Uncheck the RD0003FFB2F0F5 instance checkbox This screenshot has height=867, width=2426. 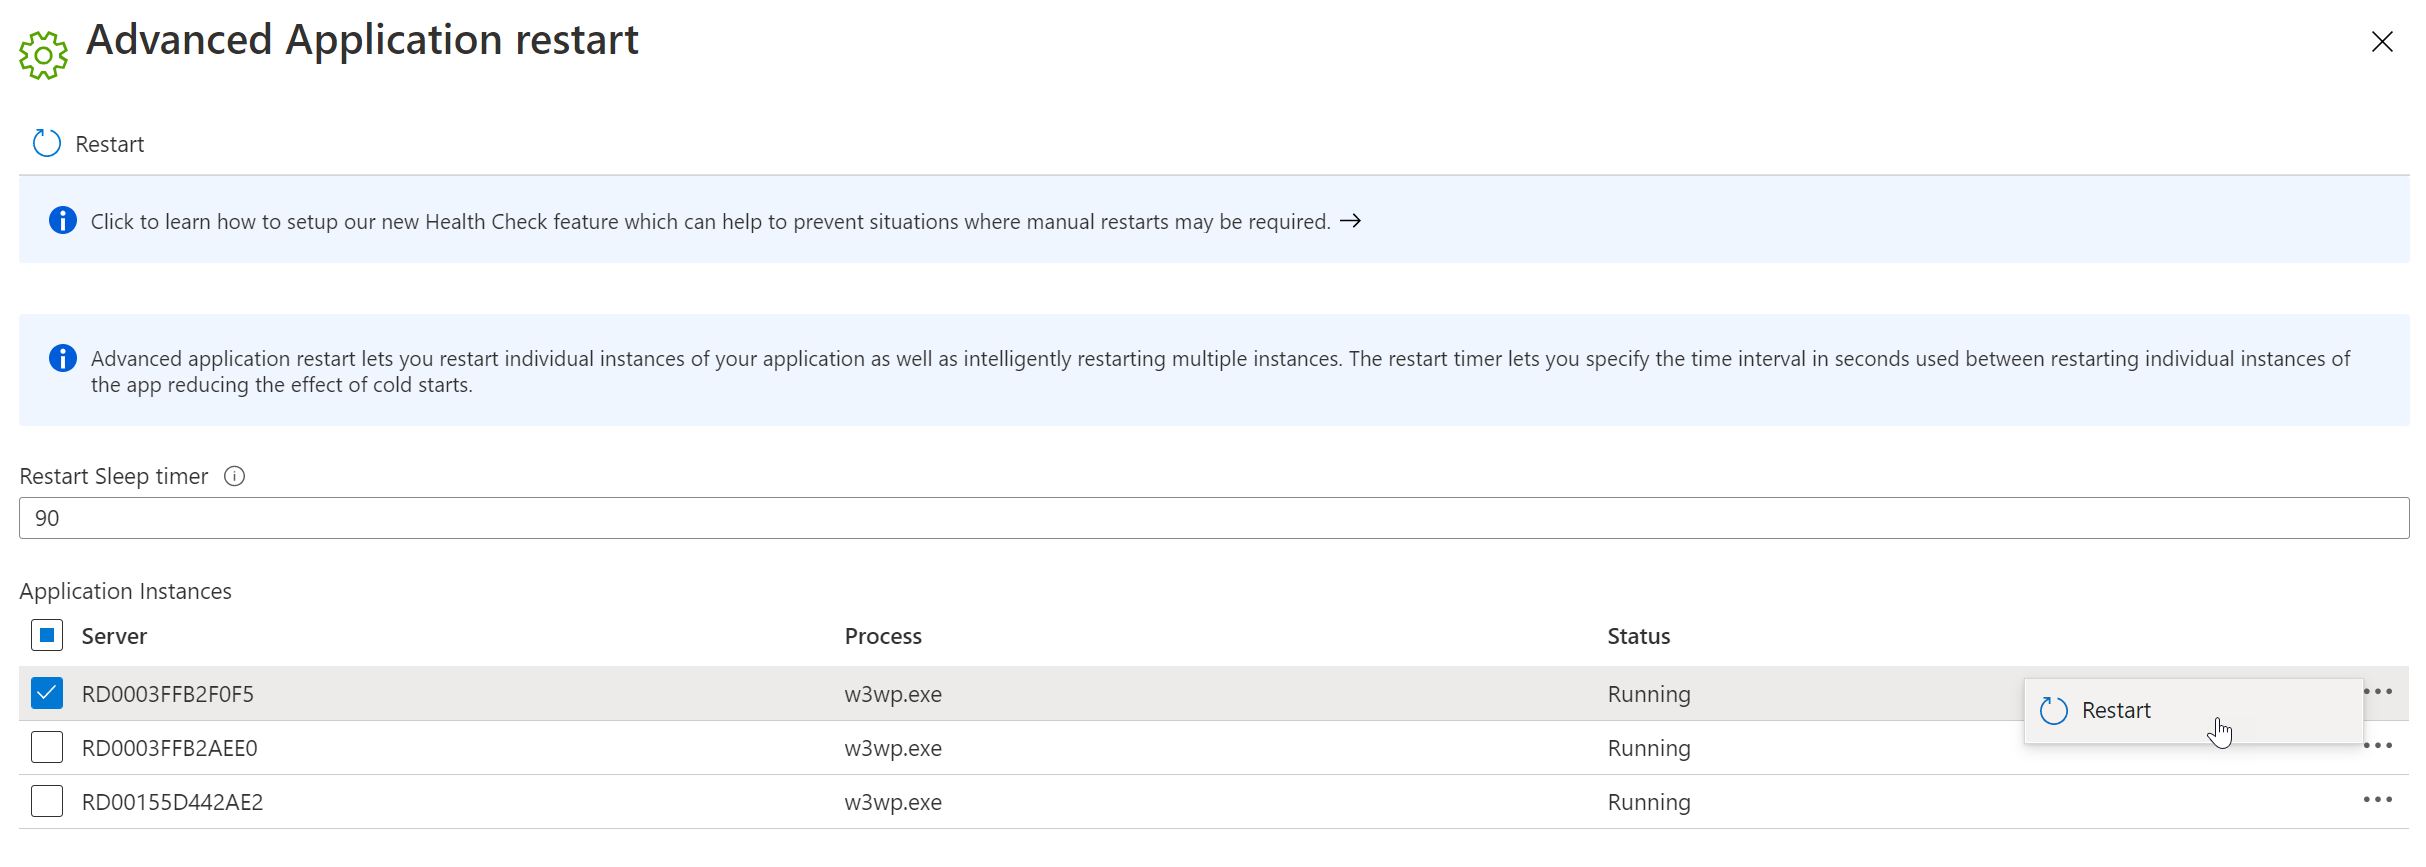(47, 693)
